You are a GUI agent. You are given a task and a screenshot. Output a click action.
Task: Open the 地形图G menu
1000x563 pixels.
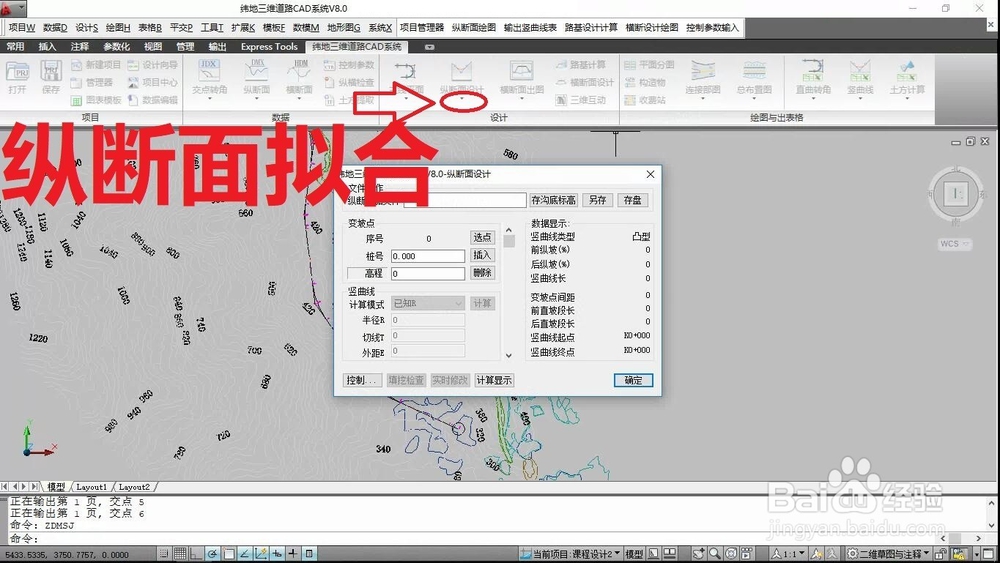344,27
